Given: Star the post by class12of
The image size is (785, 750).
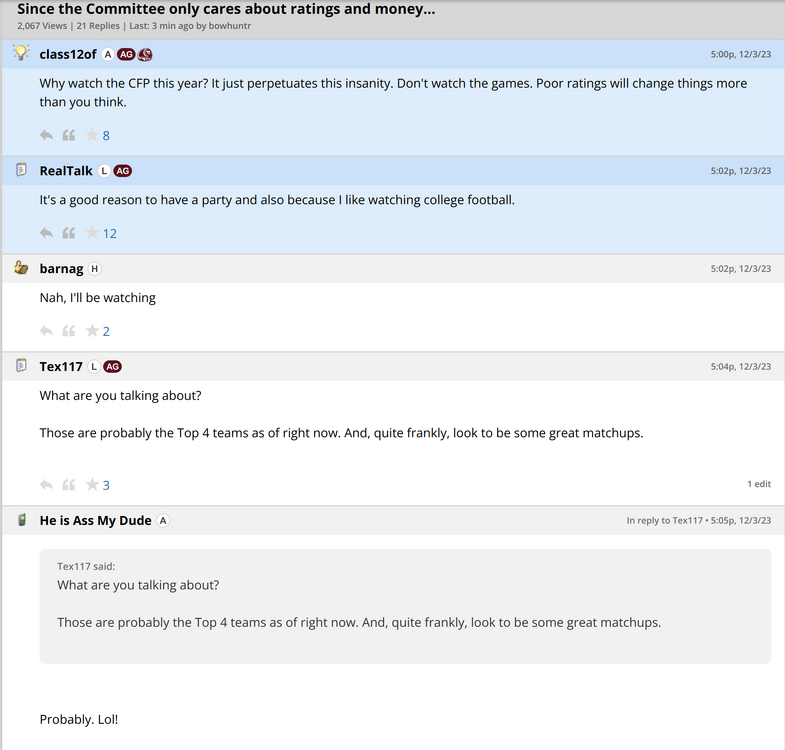Looking at the screenshot, I should point(92,135).
